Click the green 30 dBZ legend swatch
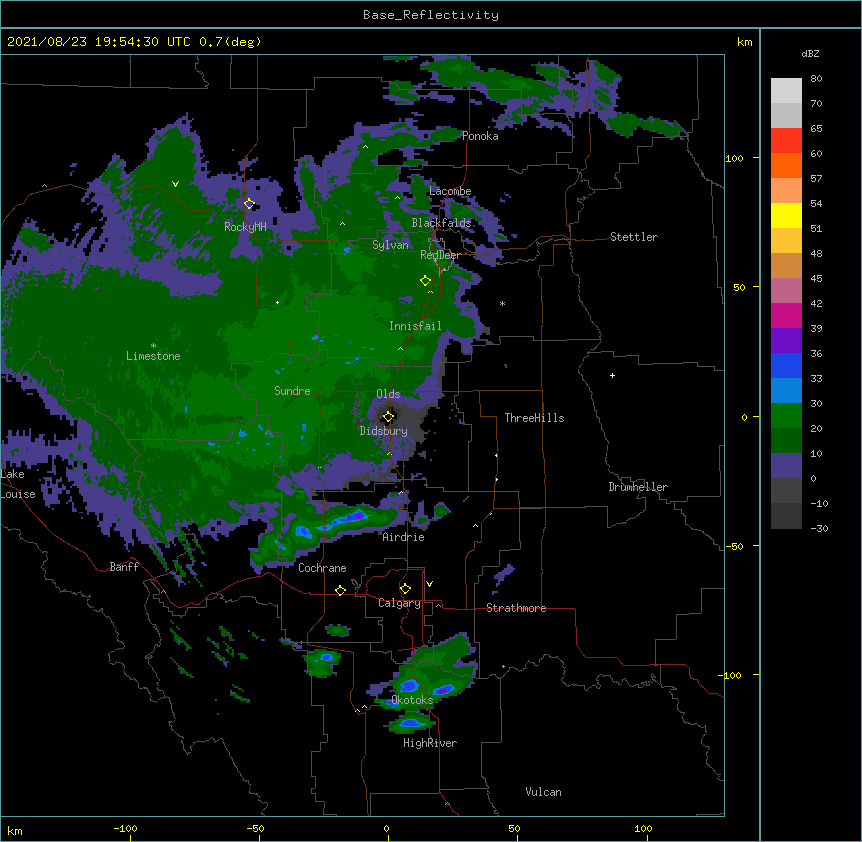The width and height of the screenshot is (862, 842). (786, 416)
